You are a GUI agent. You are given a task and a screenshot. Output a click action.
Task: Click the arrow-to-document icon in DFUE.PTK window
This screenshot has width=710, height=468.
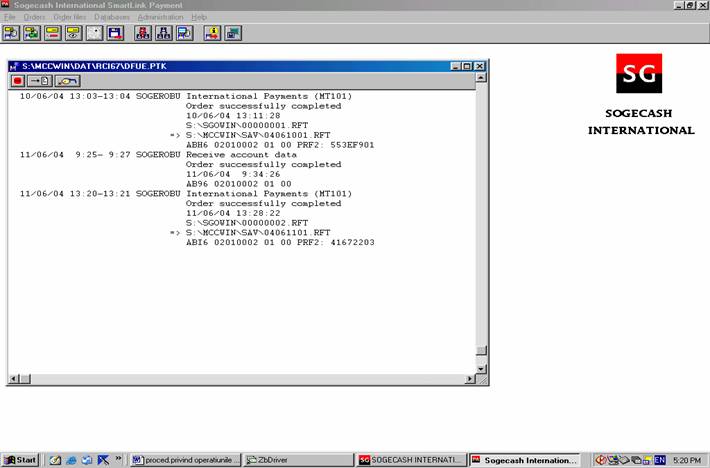[x=40, y=81]
